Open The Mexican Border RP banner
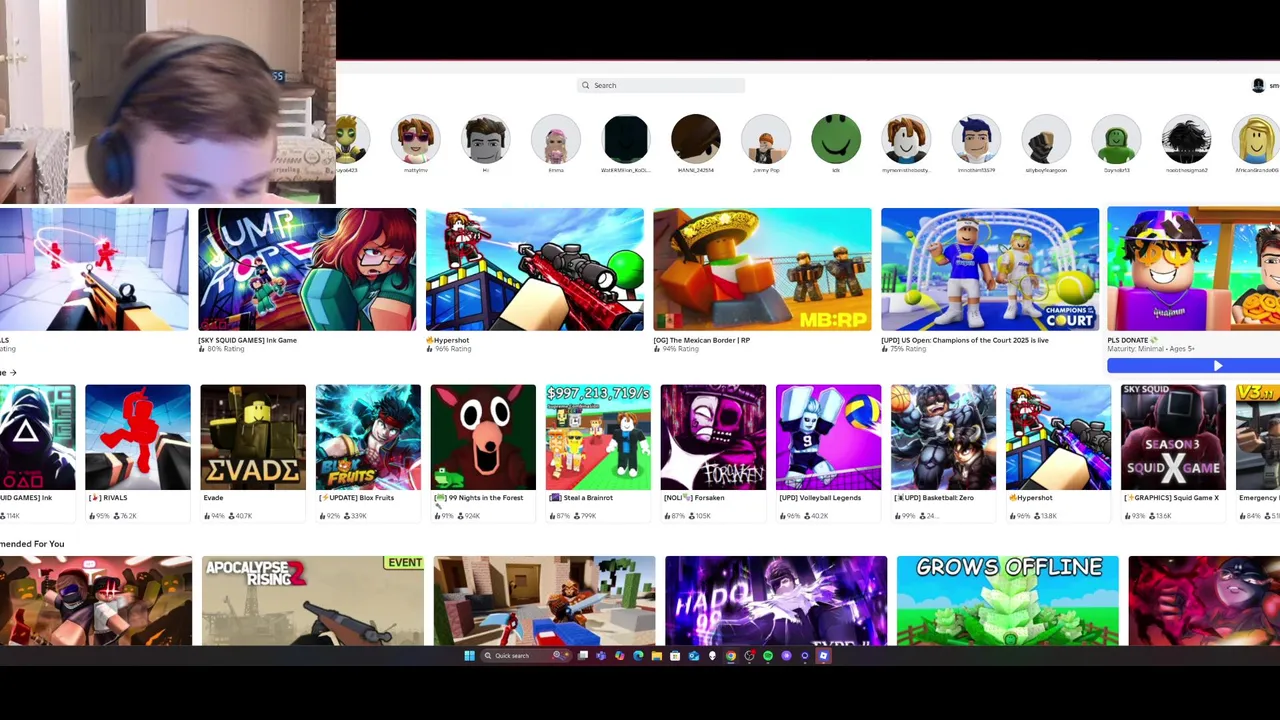 point(762,269)
